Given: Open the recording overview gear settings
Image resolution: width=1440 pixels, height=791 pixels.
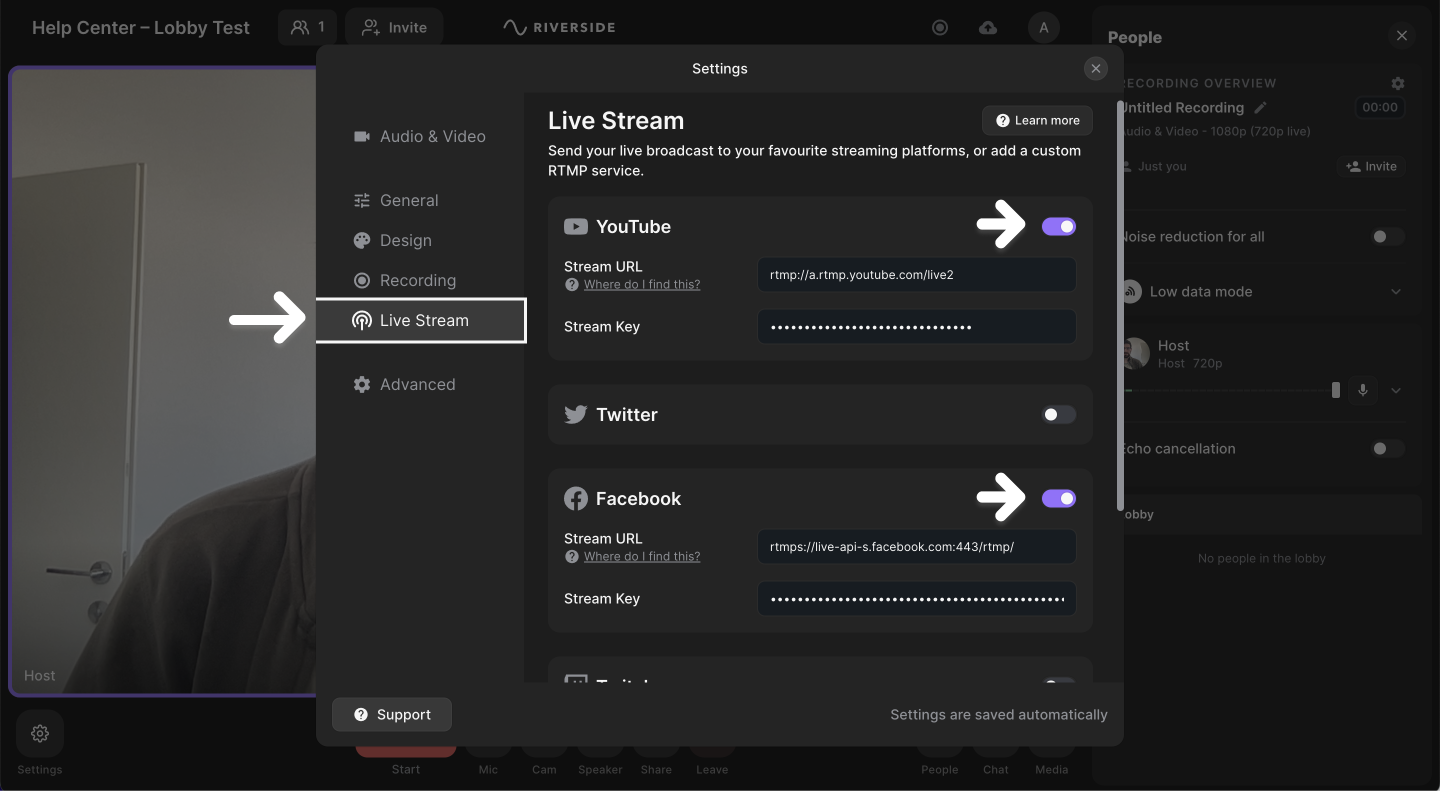Looking at the screenshot, I should point(1398,83).
